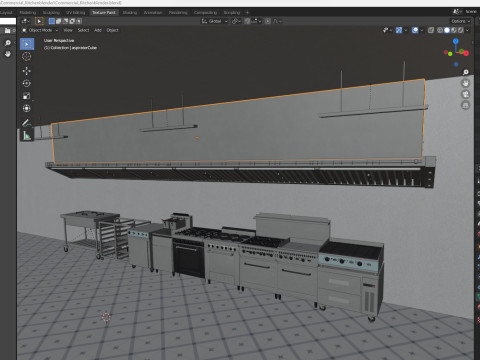Select the Measure tool

coord(27,135)
